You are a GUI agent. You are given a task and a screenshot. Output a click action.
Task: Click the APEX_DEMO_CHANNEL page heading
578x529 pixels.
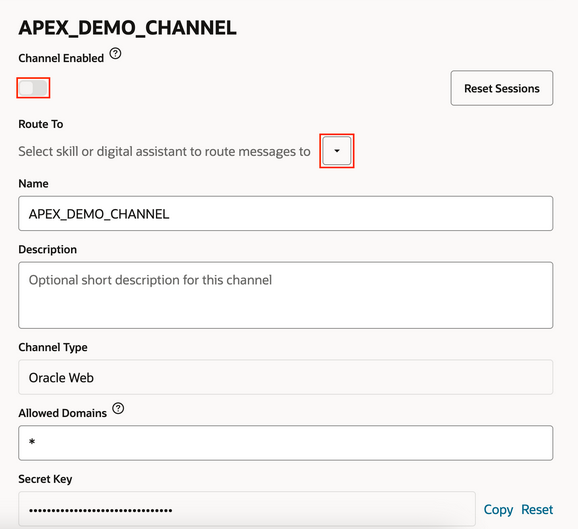128,28
